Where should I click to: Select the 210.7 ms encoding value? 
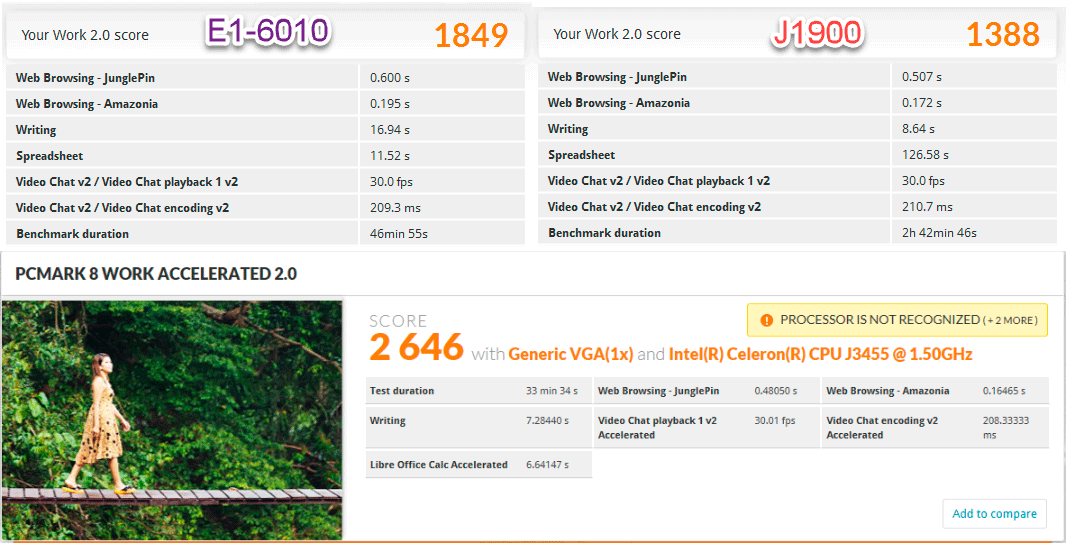927,207
